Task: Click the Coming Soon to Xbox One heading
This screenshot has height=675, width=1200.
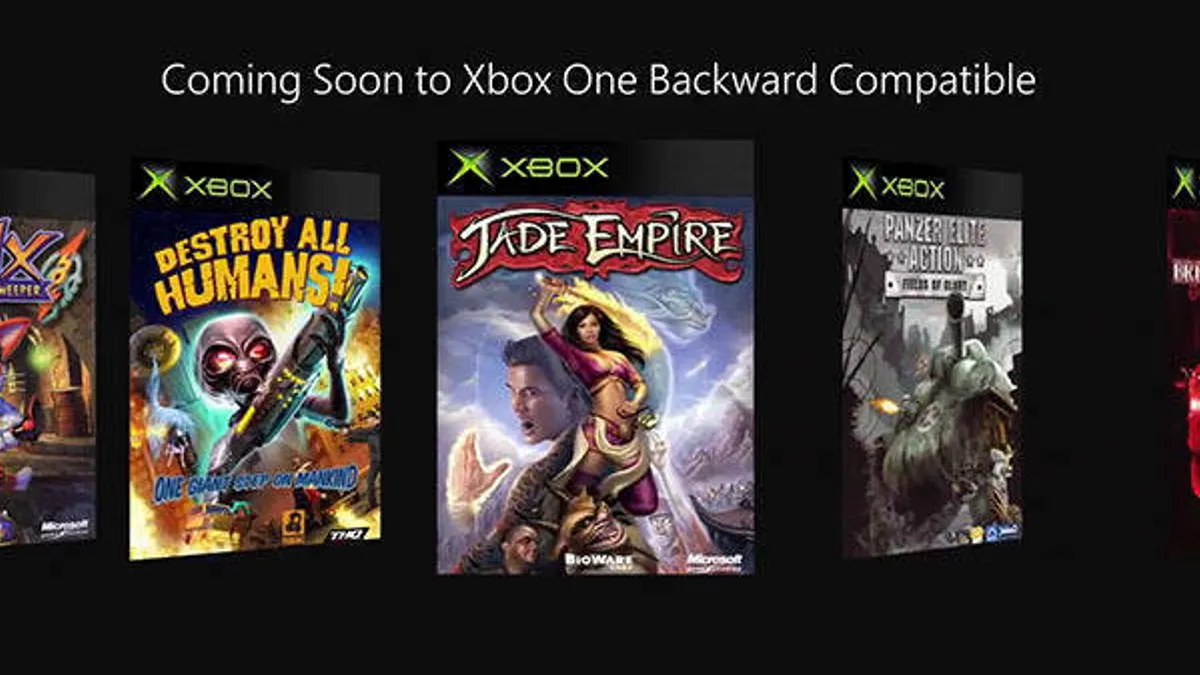Action: [x=598, y=81]
